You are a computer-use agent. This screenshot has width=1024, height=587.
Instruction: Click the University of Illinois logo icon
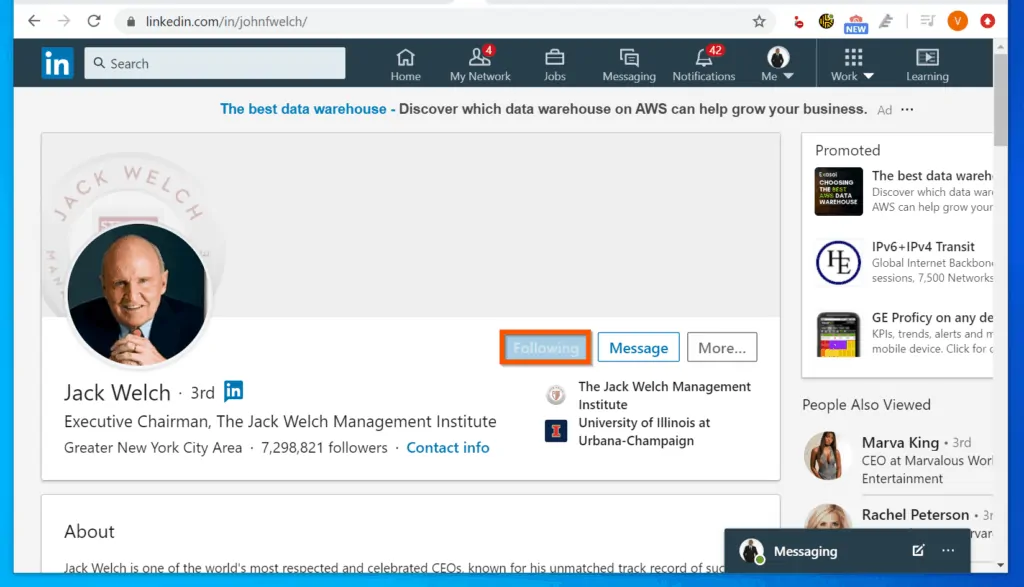(x=555, y=431)
